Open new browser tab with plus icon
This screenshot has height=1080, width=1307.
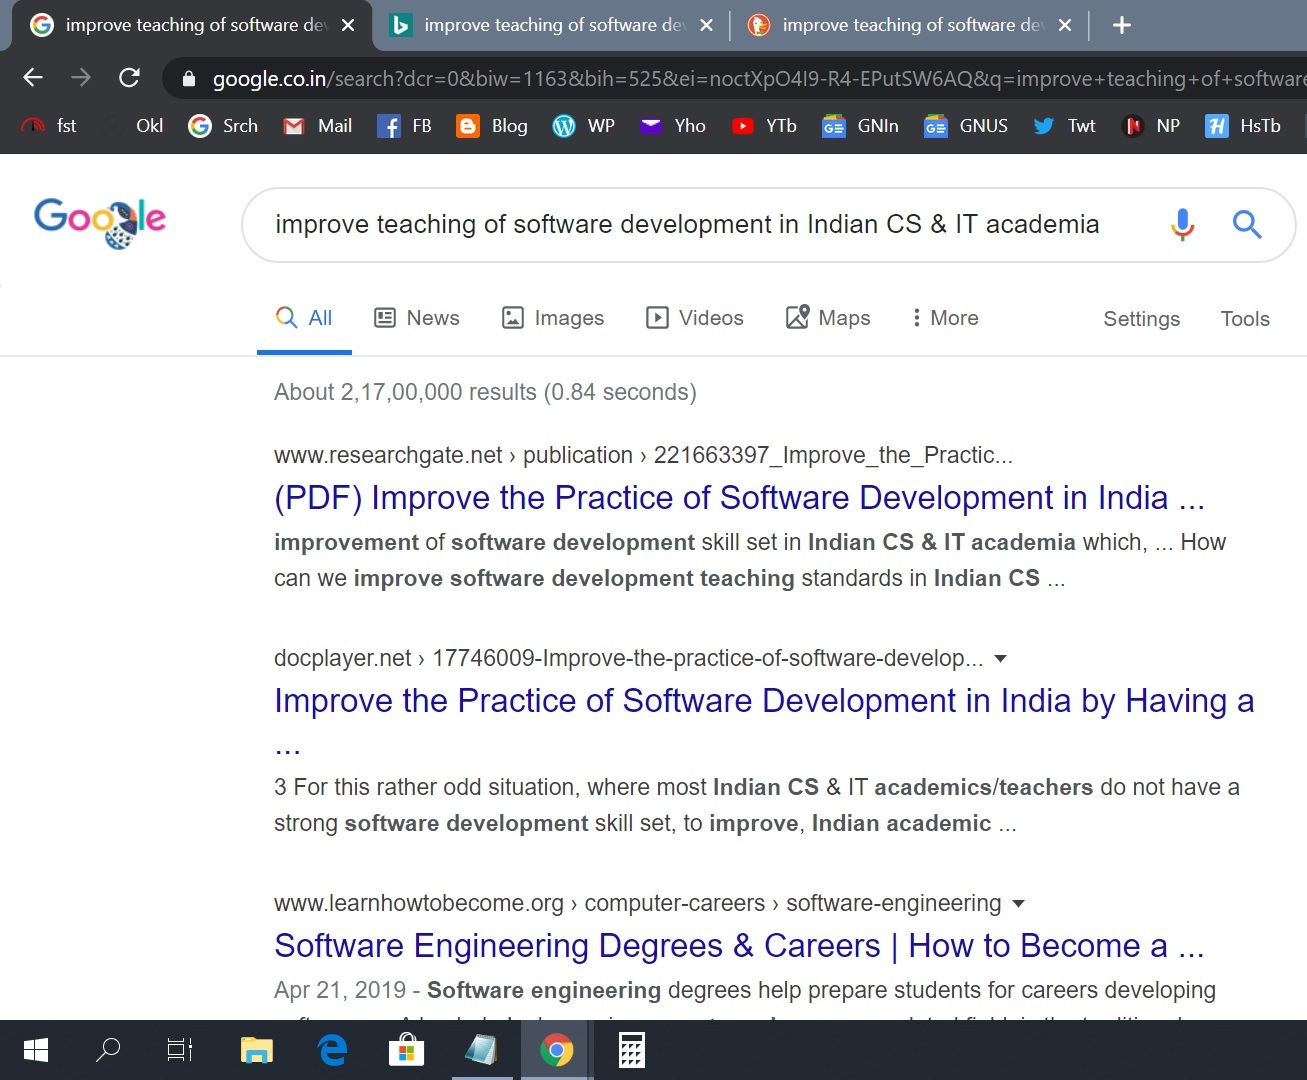click(1122, 25)
